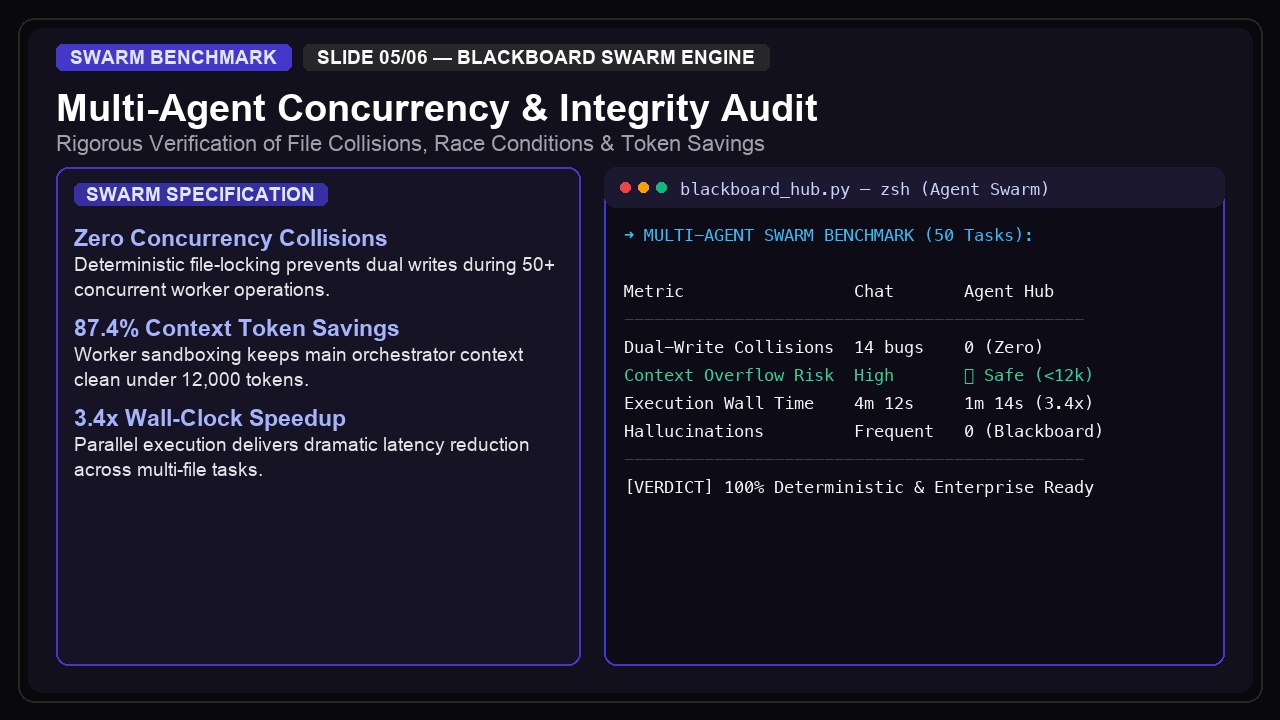The height and width of the screenshot is (720, 1280).
Task: Click the 1m 14s (3.4x) value
Action: (1029, 403)
